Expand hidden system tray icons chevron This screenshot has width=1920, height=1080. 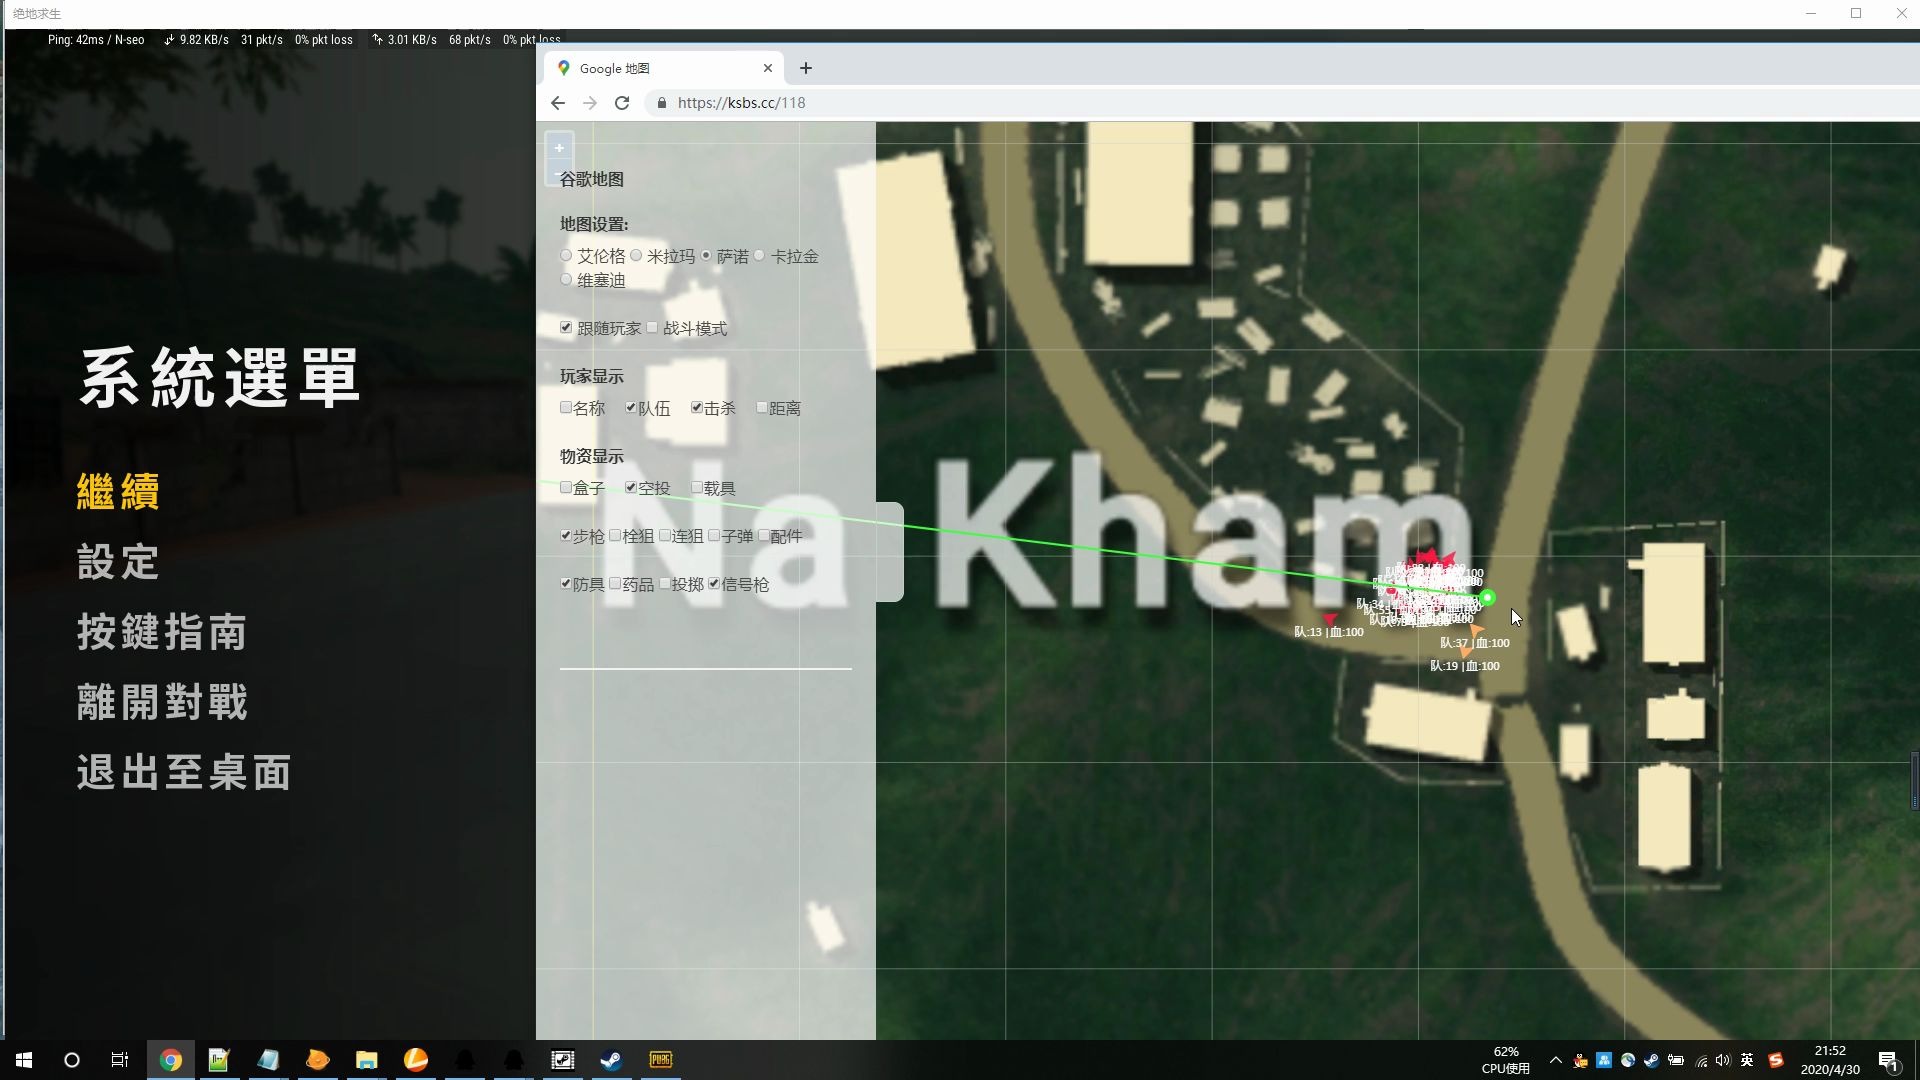pyautogui.click(x=1555, y=1060)
